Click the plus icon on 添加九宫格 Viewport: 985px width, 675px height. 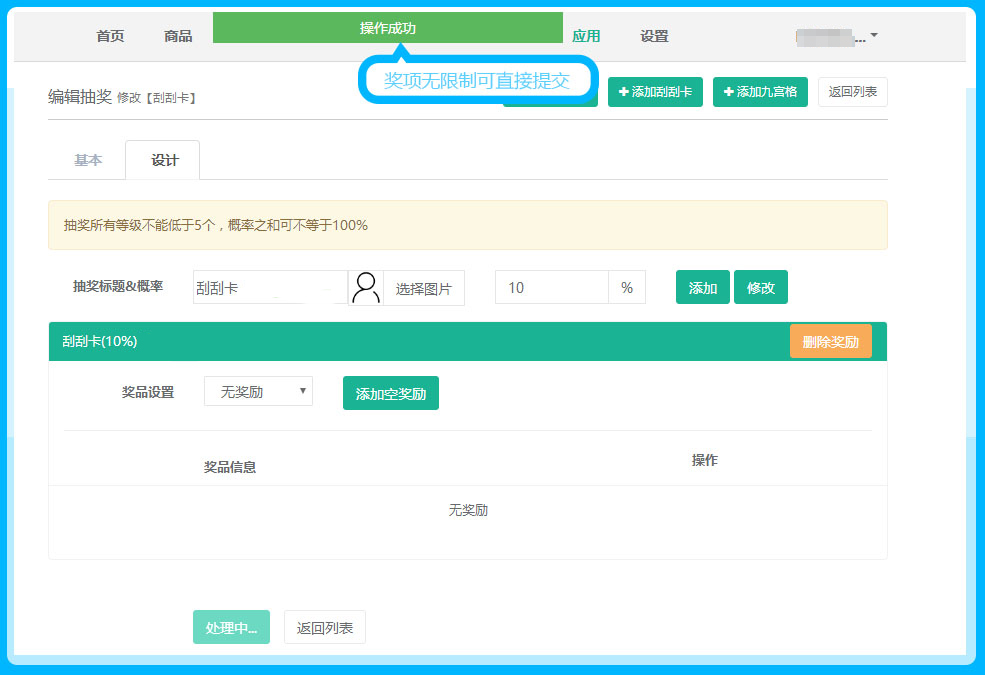729,92
